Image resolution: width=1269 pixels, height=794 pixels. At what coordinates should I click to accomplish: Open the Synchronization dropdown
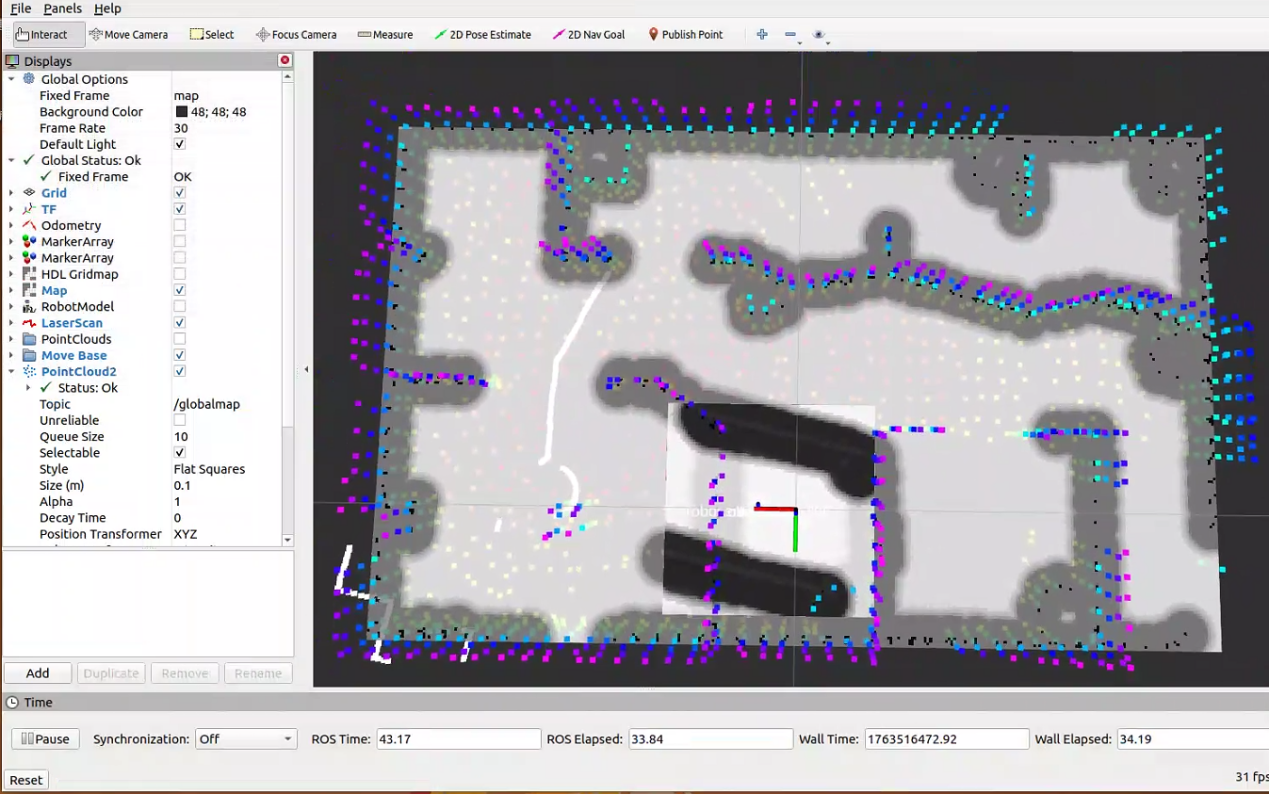[245, 739]
